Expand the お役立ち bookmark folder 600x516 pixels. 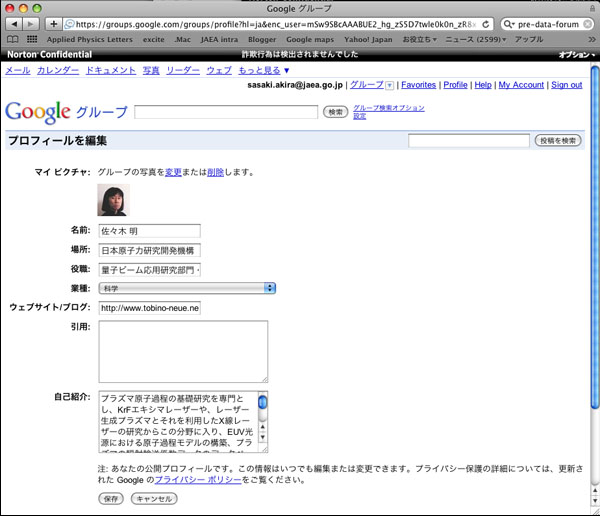coord(419,39)
